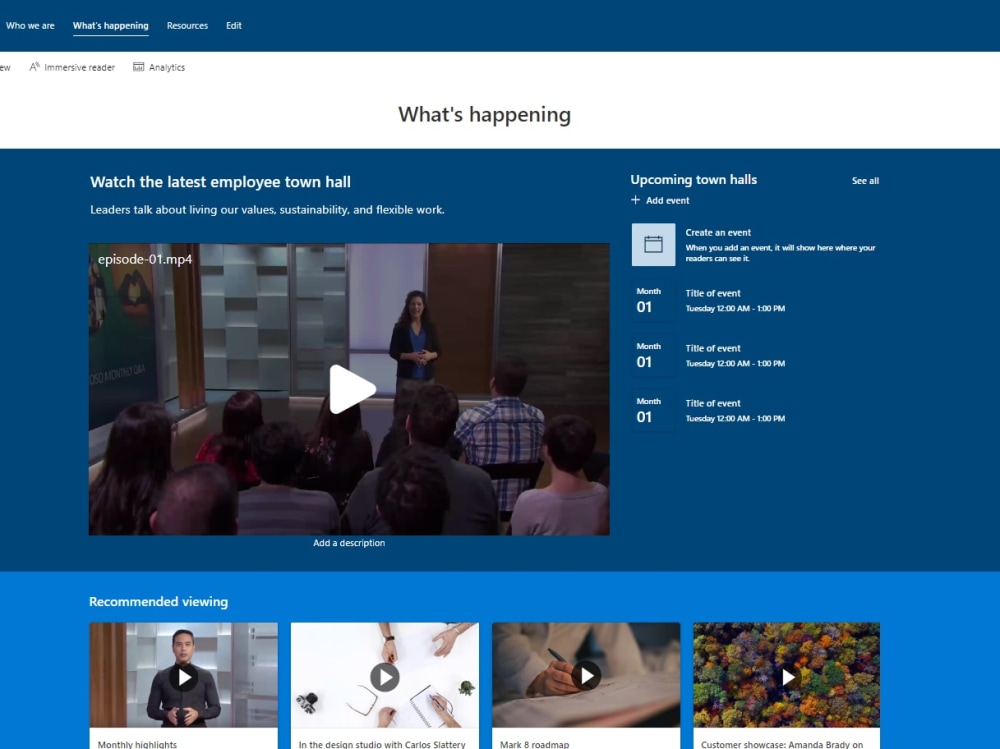This screenshot has height=749, width=1000.
Task: Open the third Title of event entry
Action: point(712,403)
